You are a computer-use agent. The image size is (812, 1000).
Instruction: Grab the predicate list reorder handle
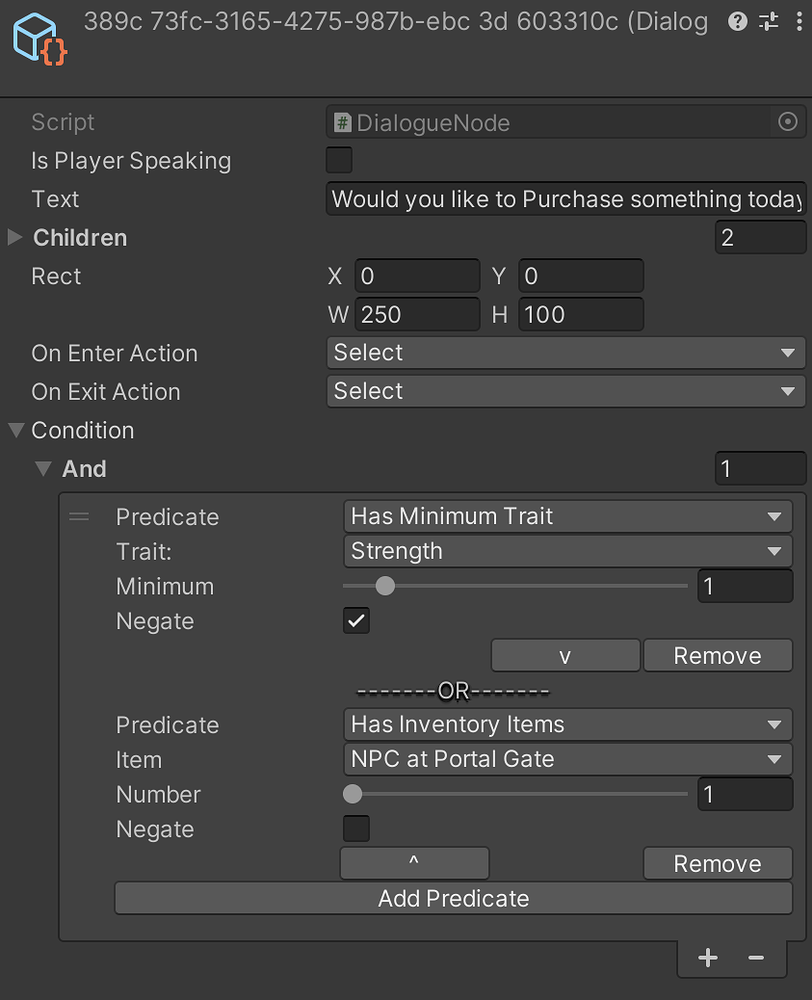(79, 517)
